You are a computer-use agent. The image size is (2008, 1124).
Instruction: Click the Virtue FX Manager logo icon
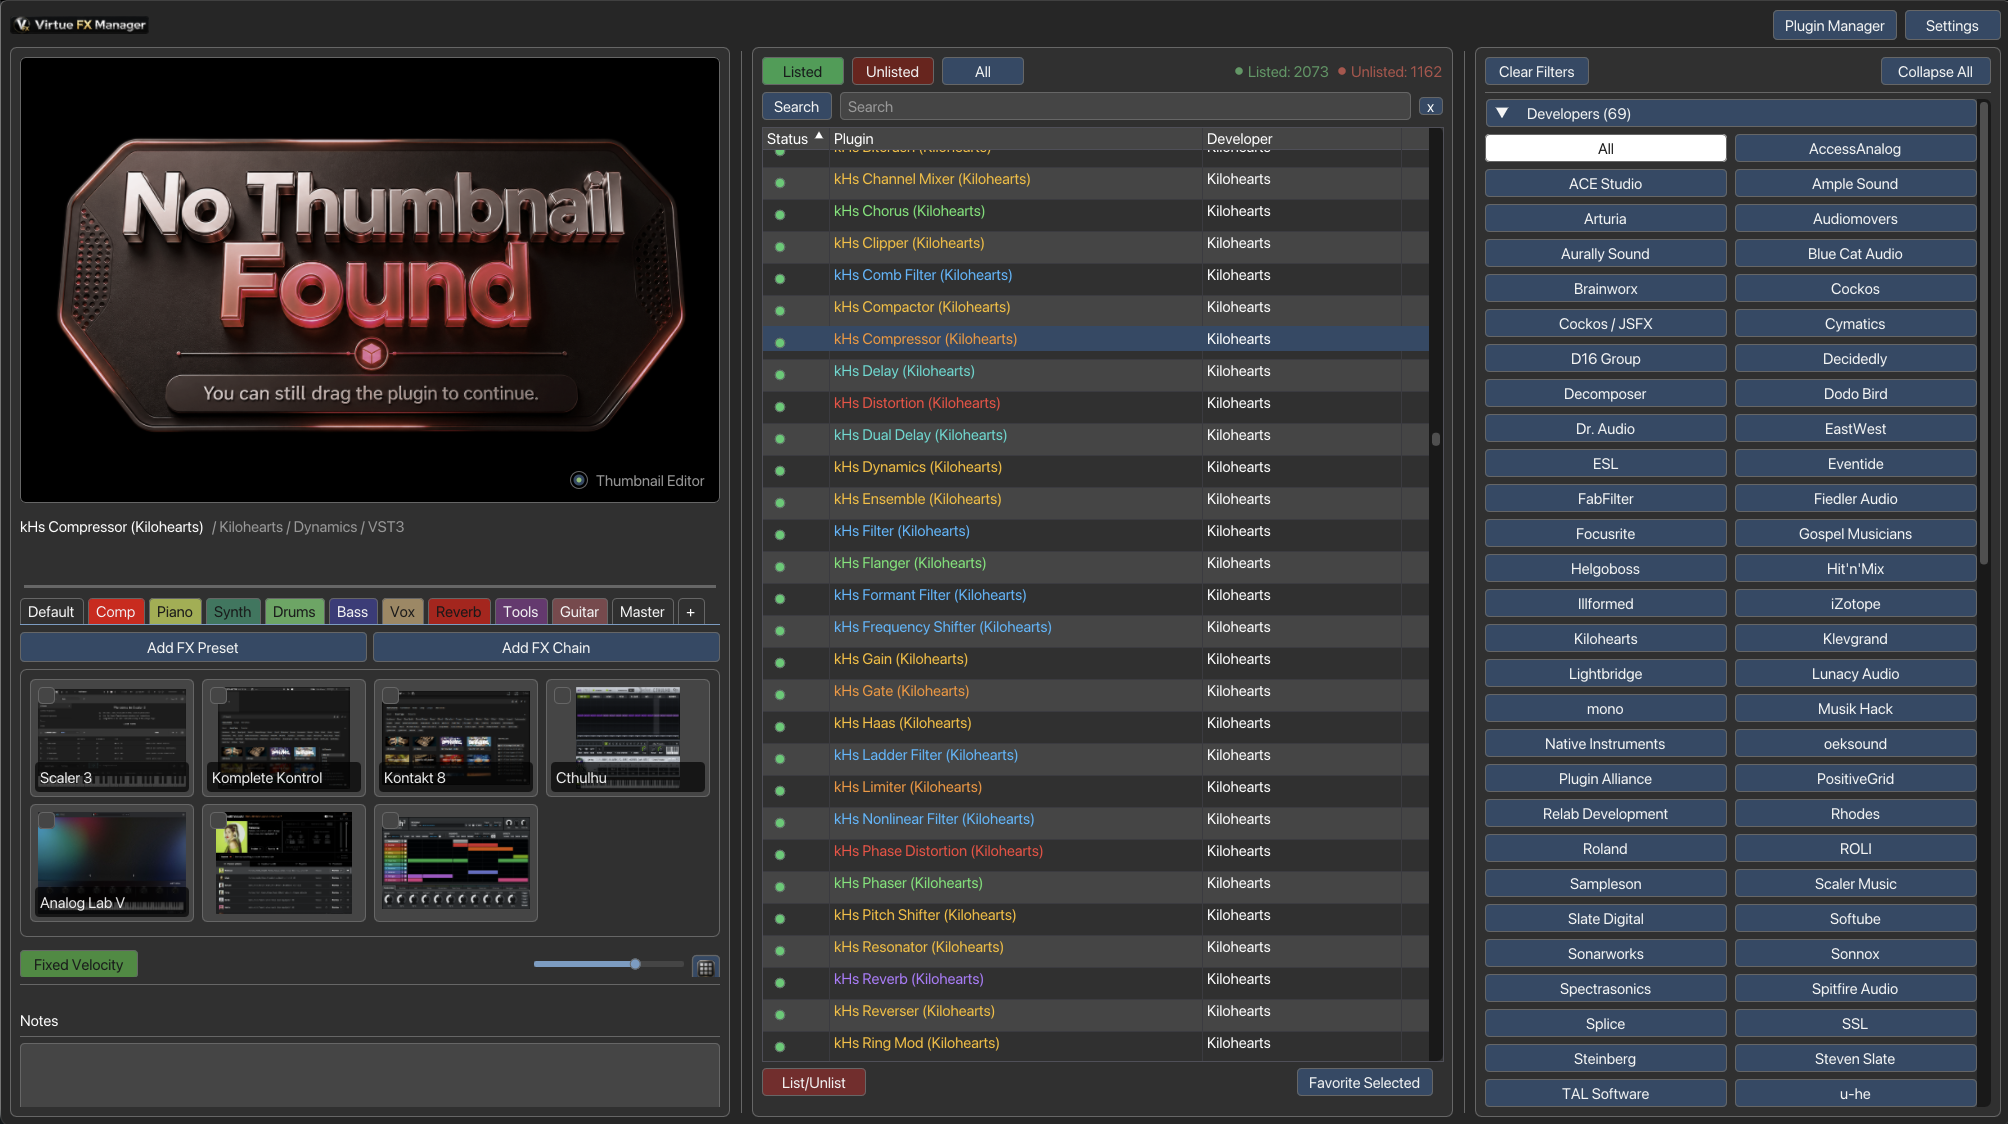22,25
